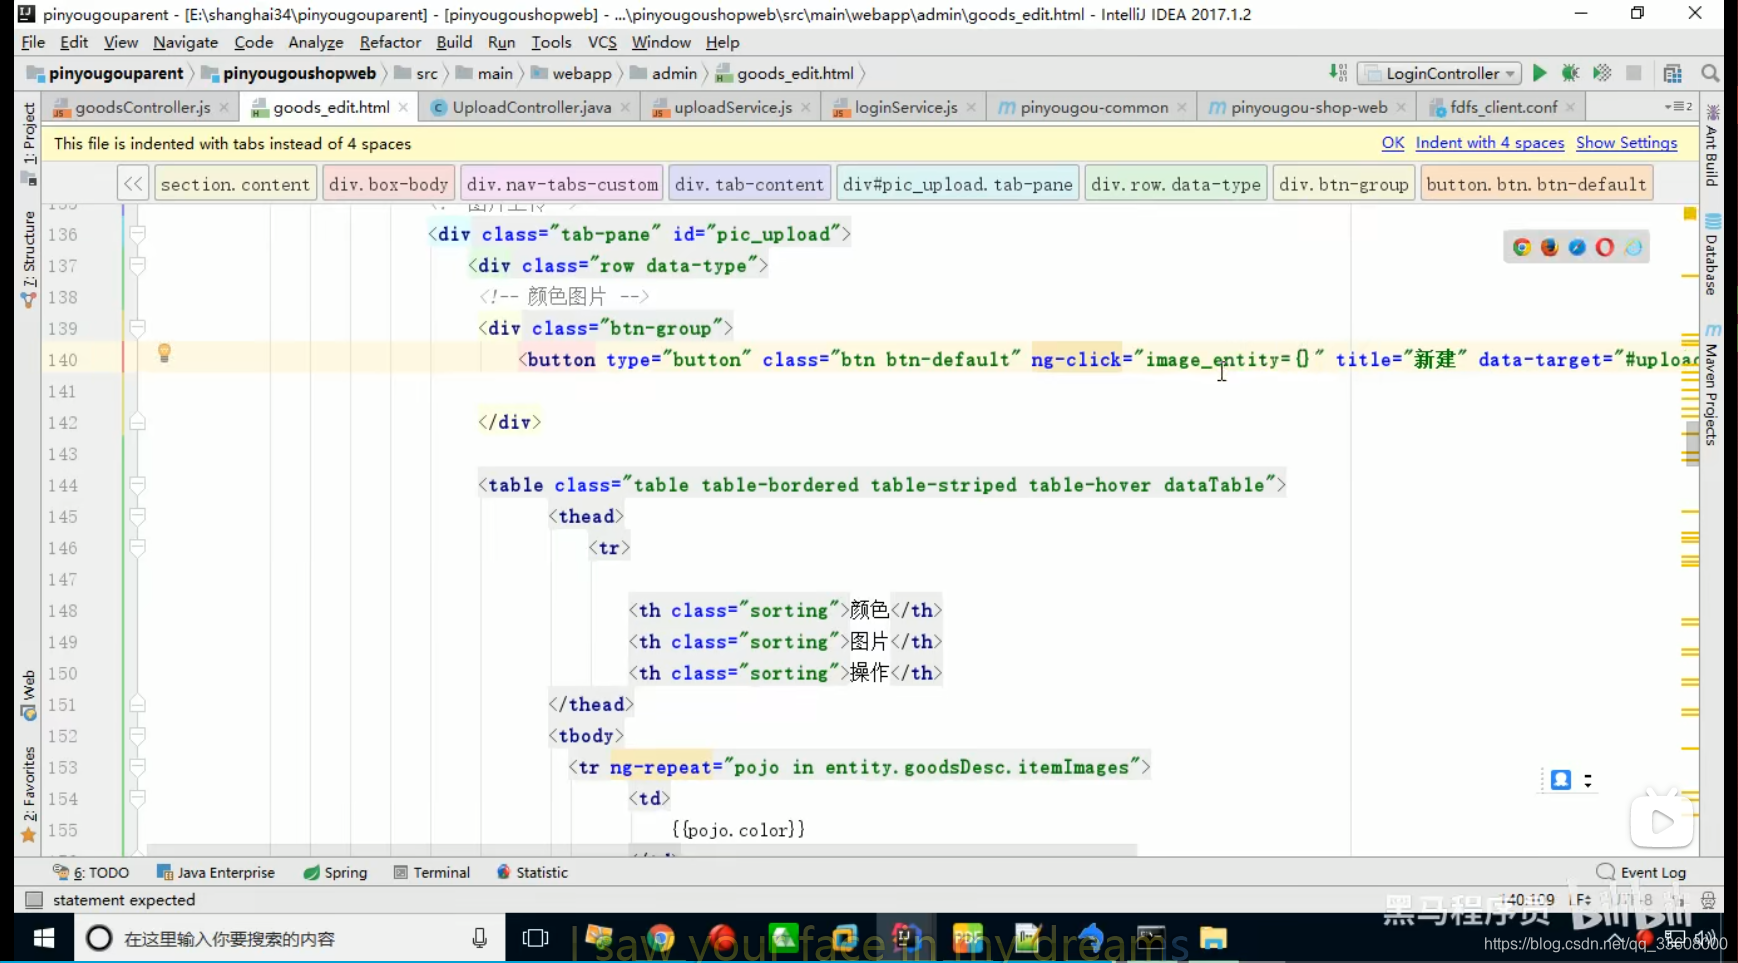
Task: Click the yellow error stripe status square
Action: 1690,213
